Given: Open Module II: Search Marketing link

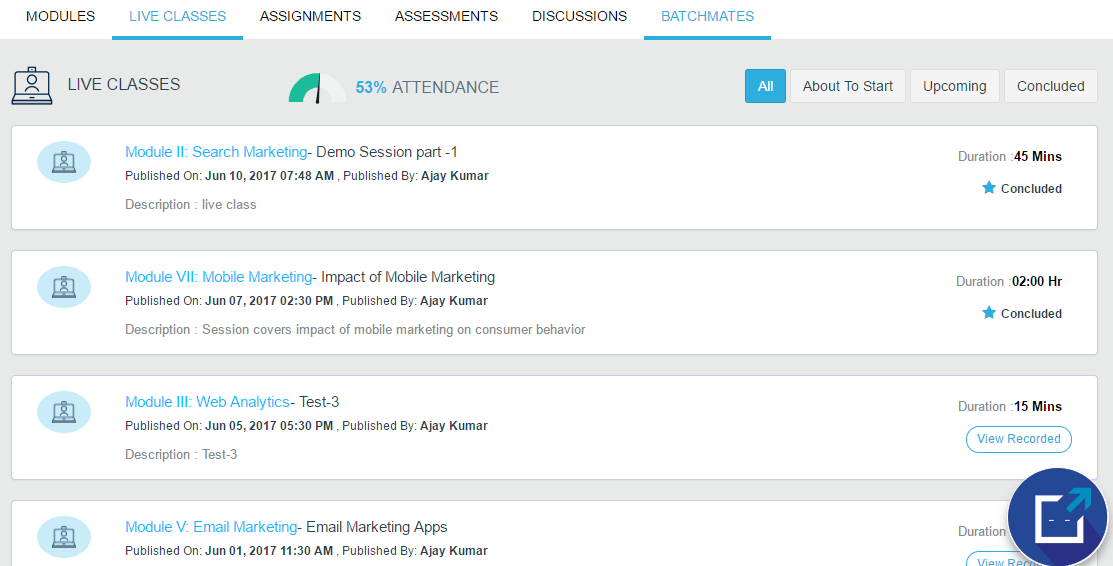Looking at the screenshot, I should click(216, 152).
